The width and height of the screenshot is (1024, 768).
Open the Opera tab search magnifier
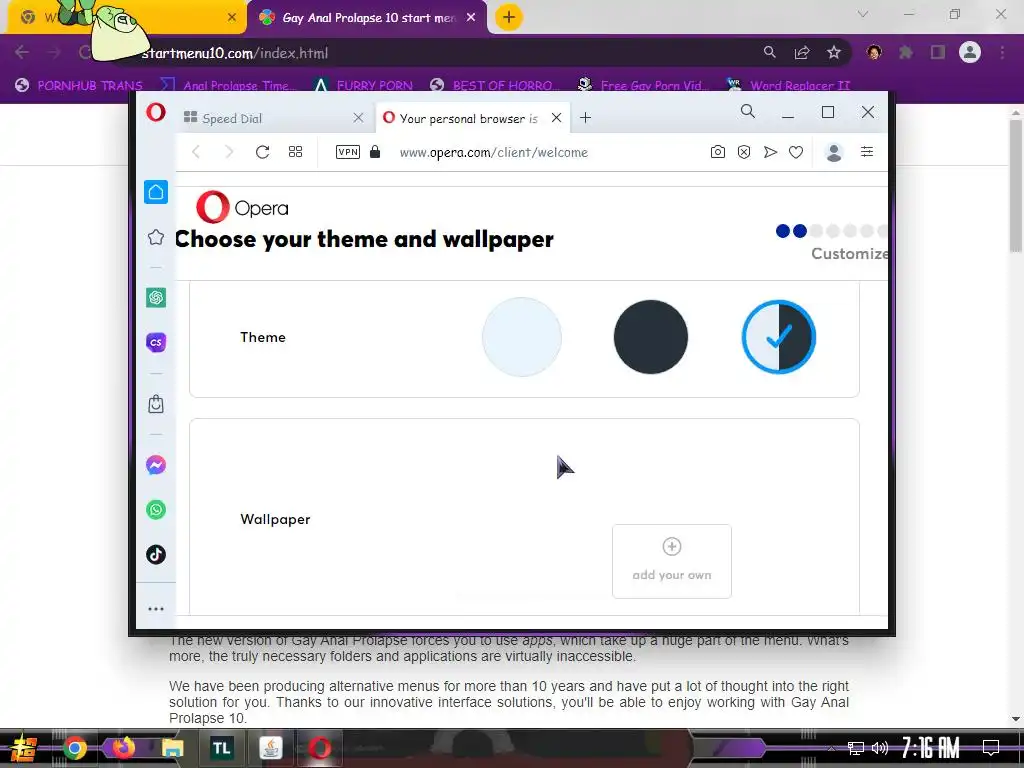[x=748, y=112]
